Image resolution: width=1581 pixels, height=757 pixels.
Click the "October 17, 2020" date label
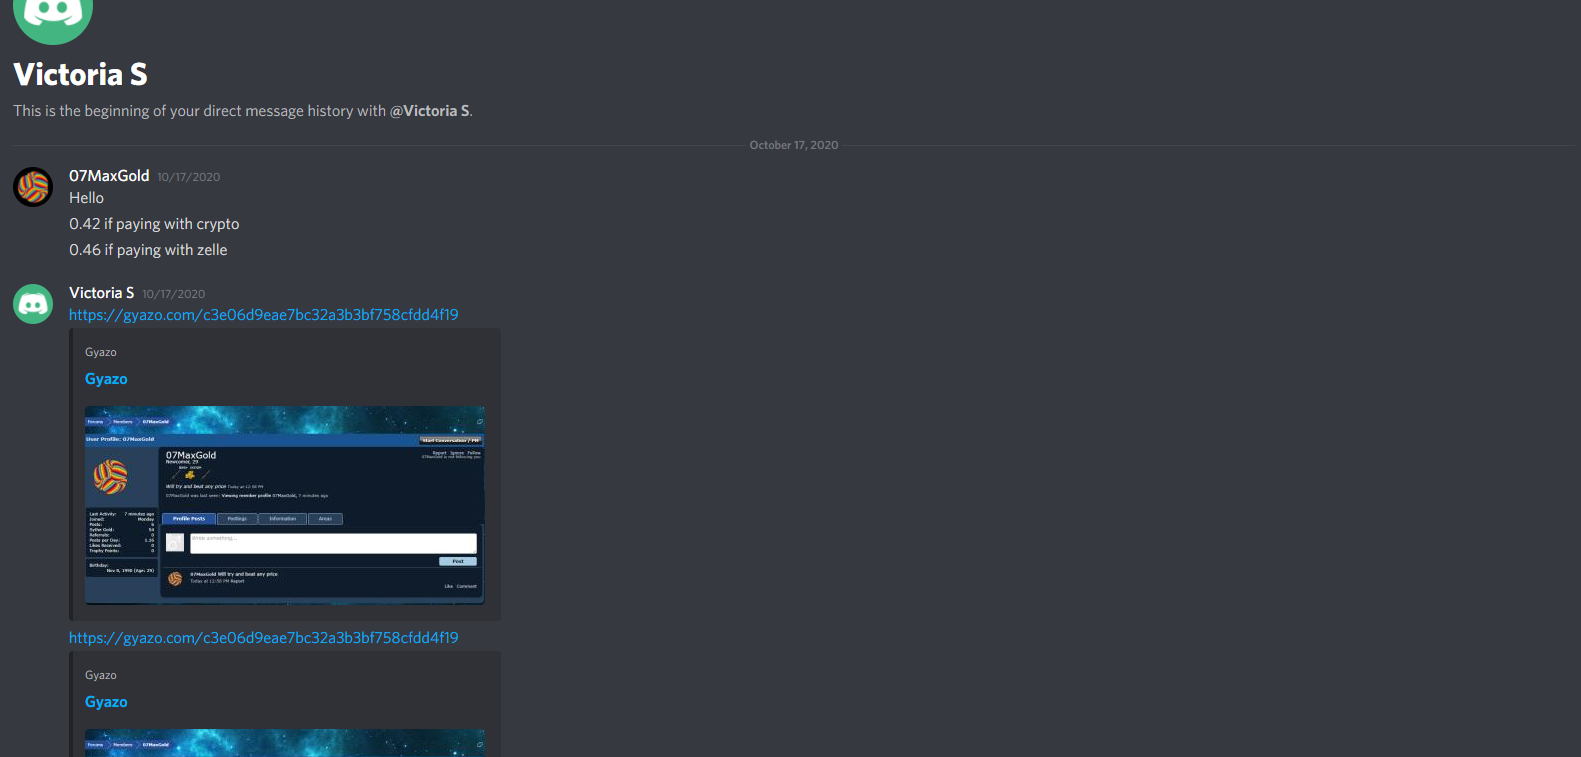point(794,145)
